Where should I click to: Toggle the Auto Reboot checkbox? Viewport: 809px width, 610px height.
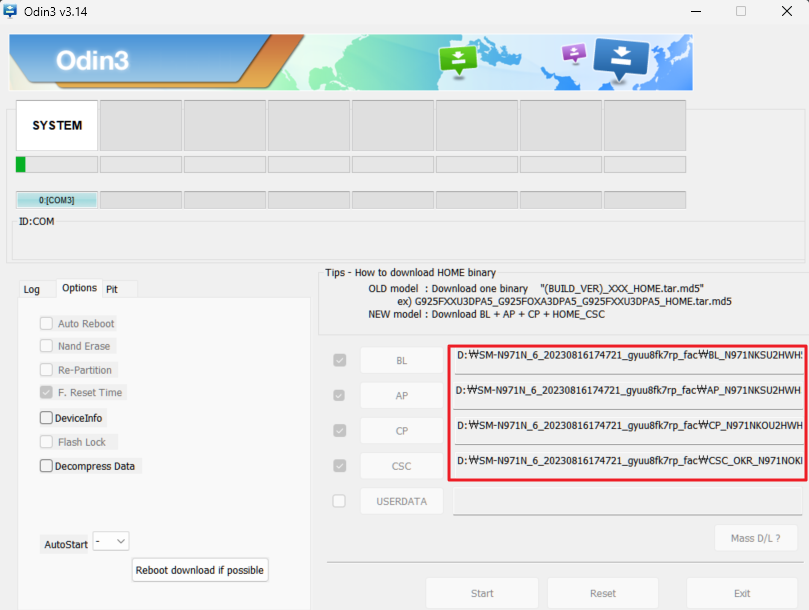click(46, 324)
